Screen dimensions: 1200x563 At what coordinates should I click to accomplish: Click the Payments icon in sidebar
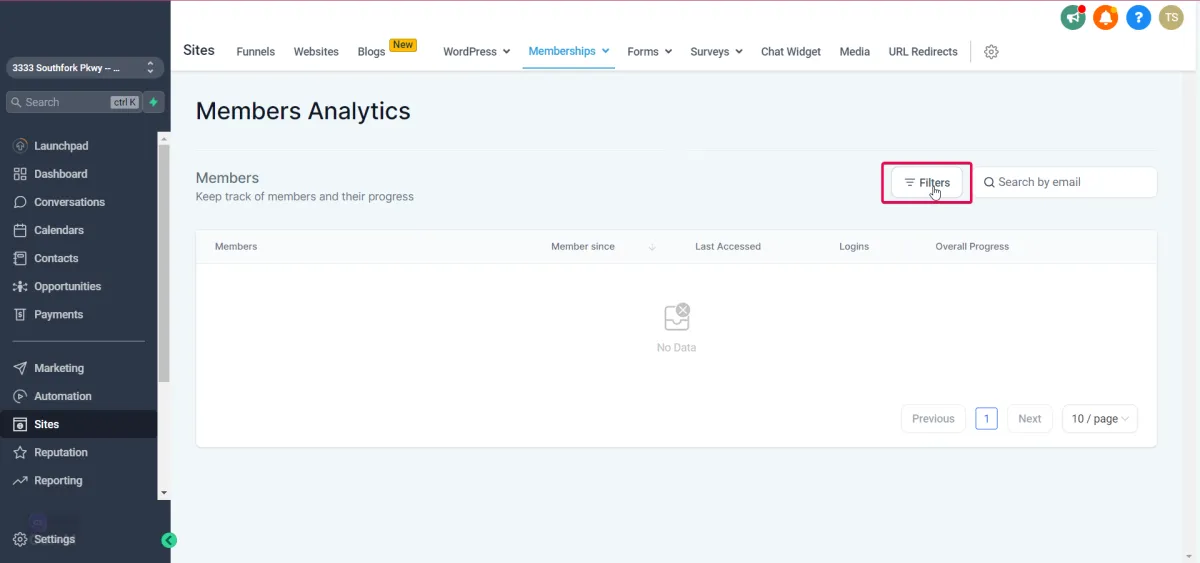20,314
